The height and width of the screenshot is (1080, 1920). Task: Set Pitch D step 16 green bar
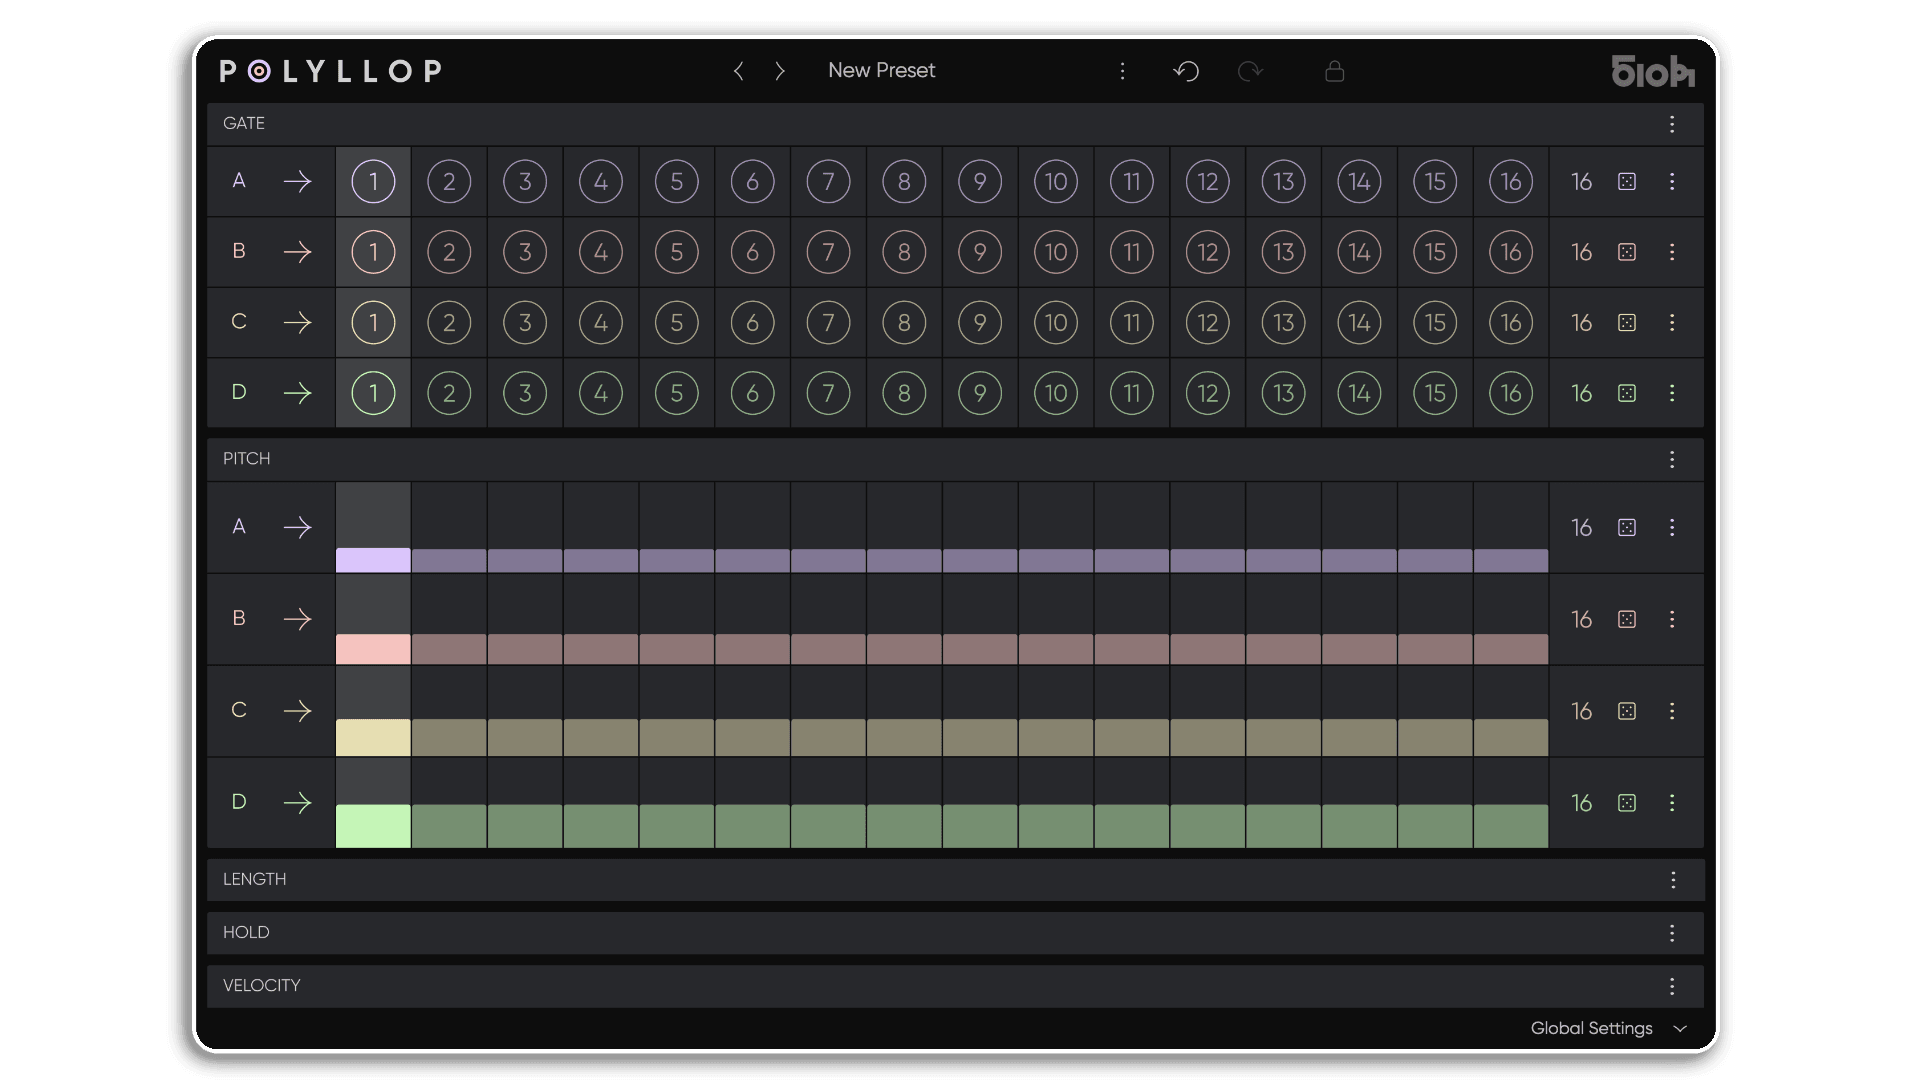point(1511,826)
